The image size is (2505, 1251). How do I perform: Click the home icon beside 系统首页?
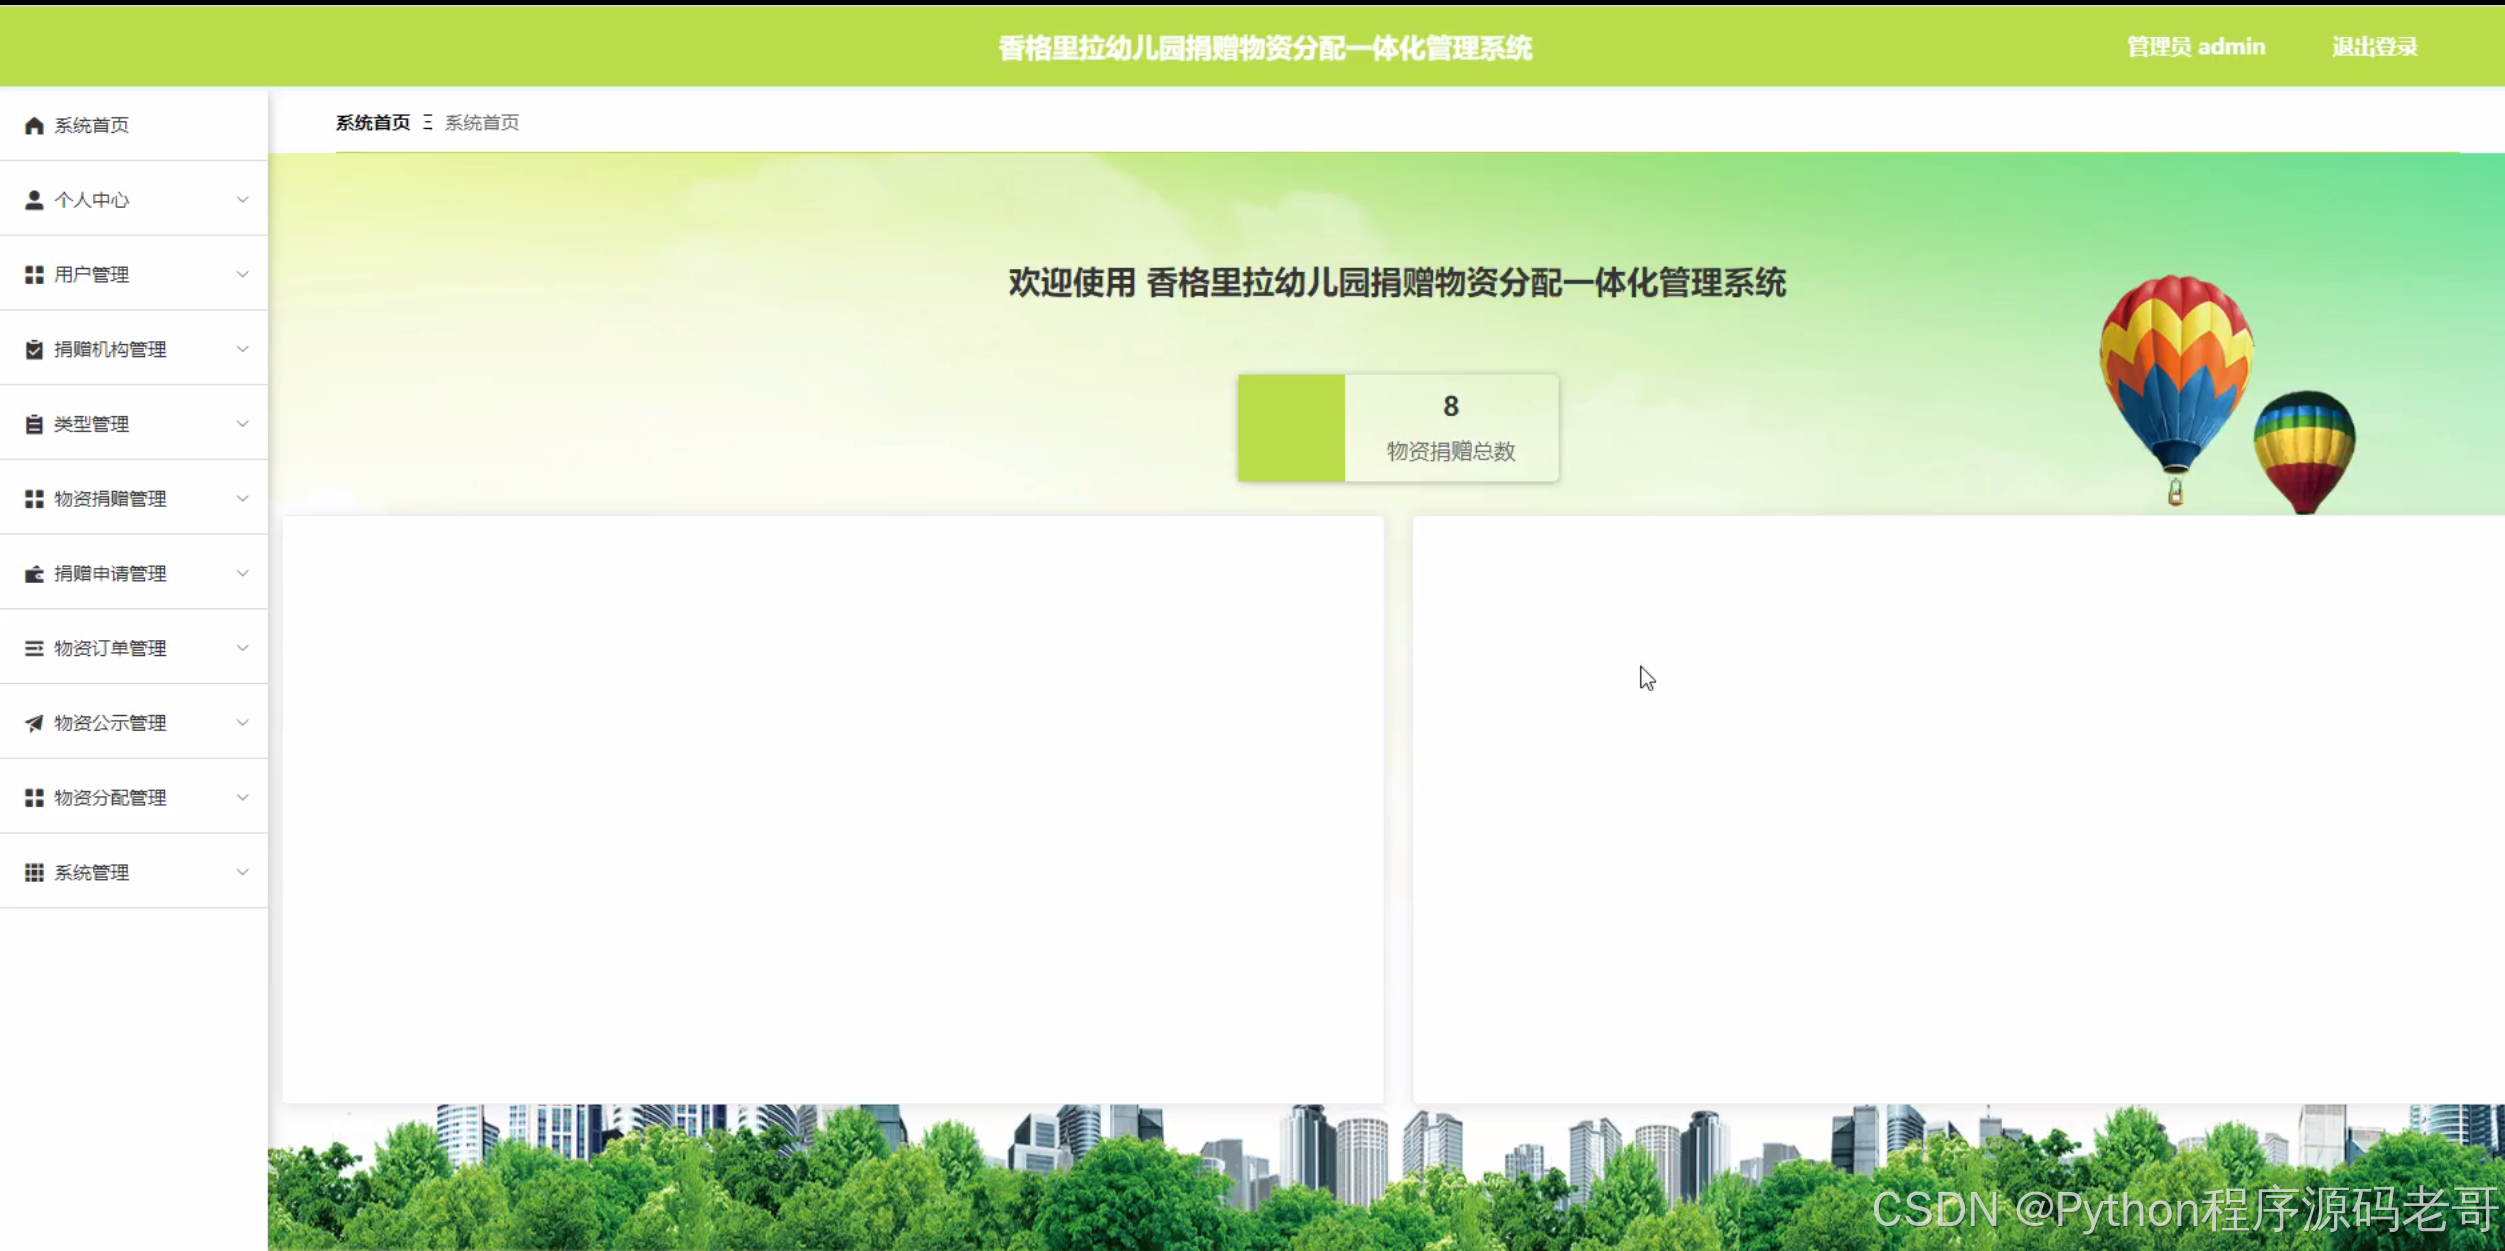(x=34, y=125)
